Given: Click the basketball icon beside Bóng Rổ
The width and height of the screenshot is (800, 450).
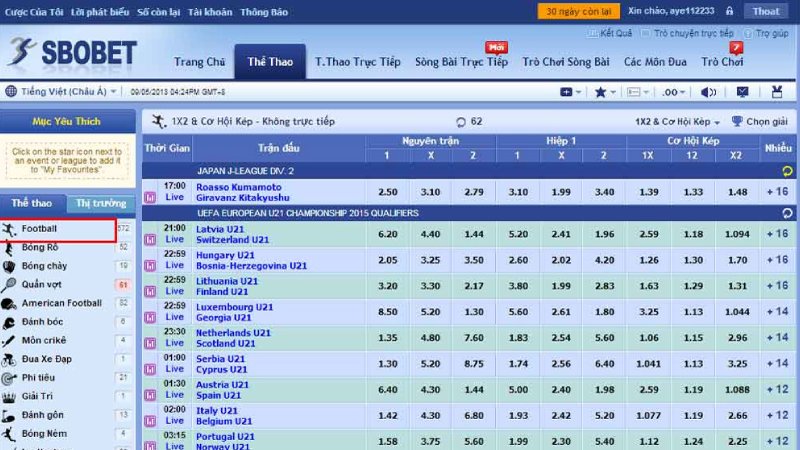Looking at the screenshot, I should click(x=9, y=248).
